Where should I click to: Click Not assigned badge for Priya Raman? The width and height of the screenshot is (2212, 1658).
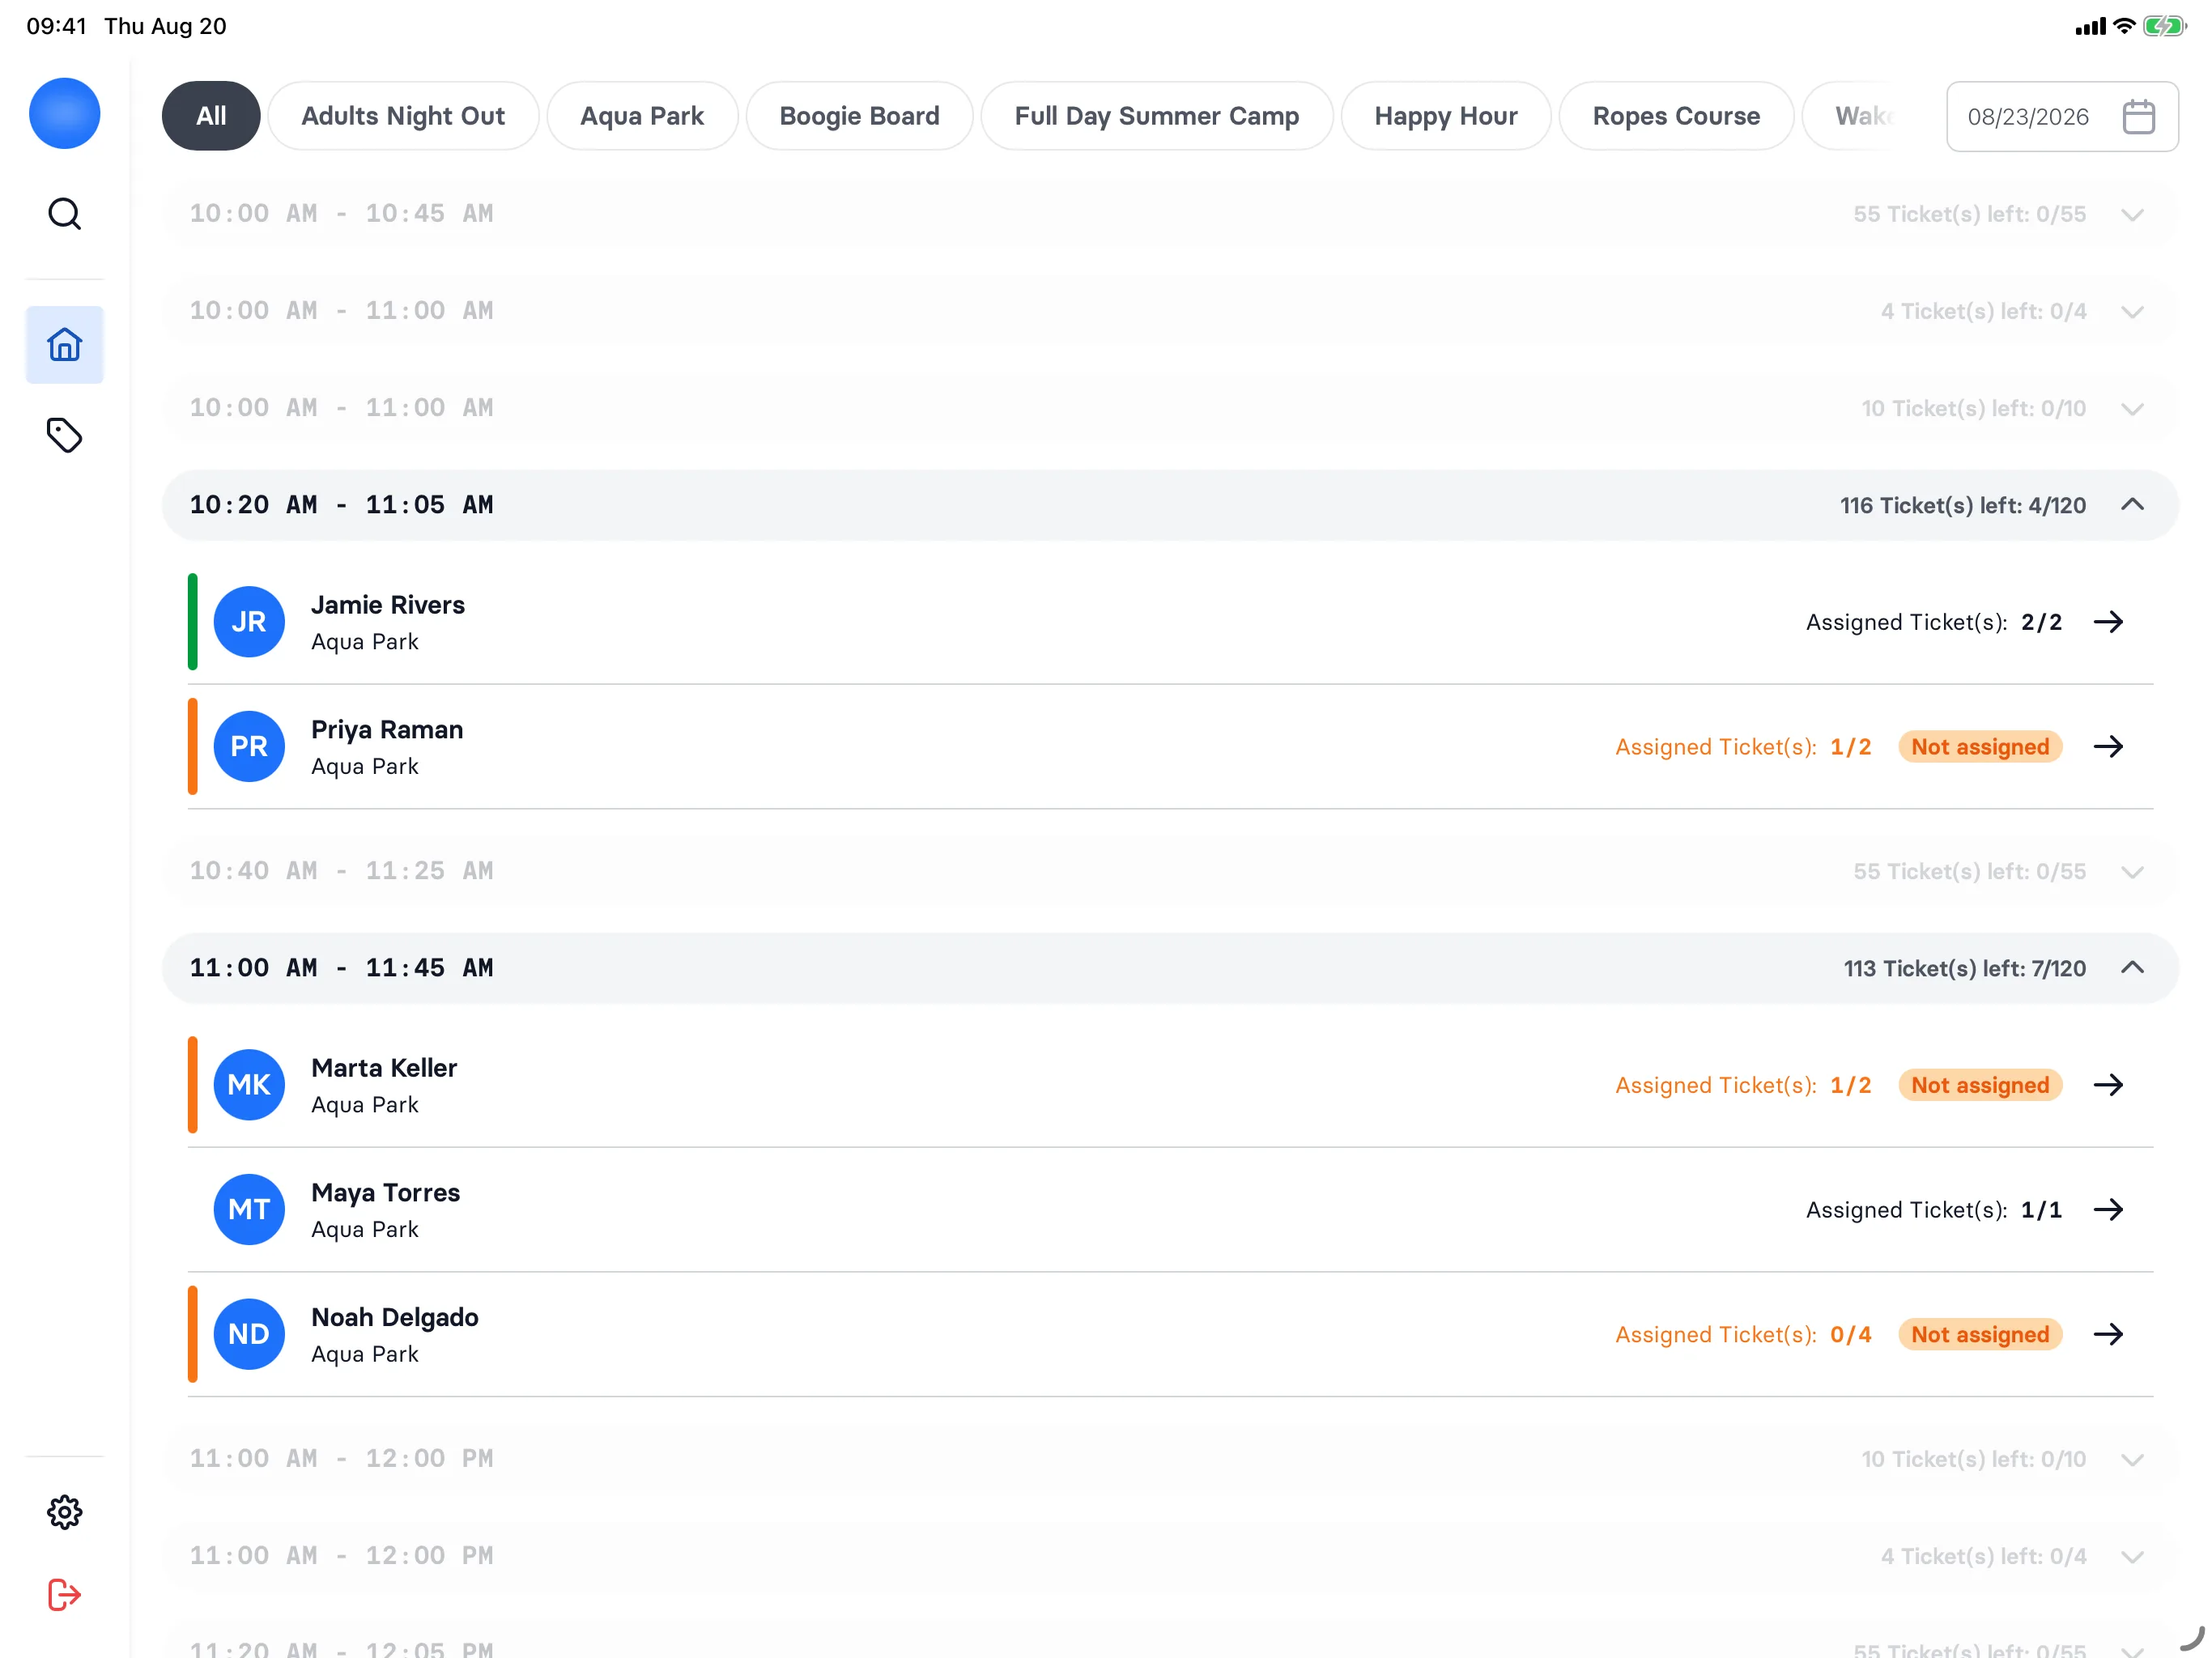[x=1980, y=747]
